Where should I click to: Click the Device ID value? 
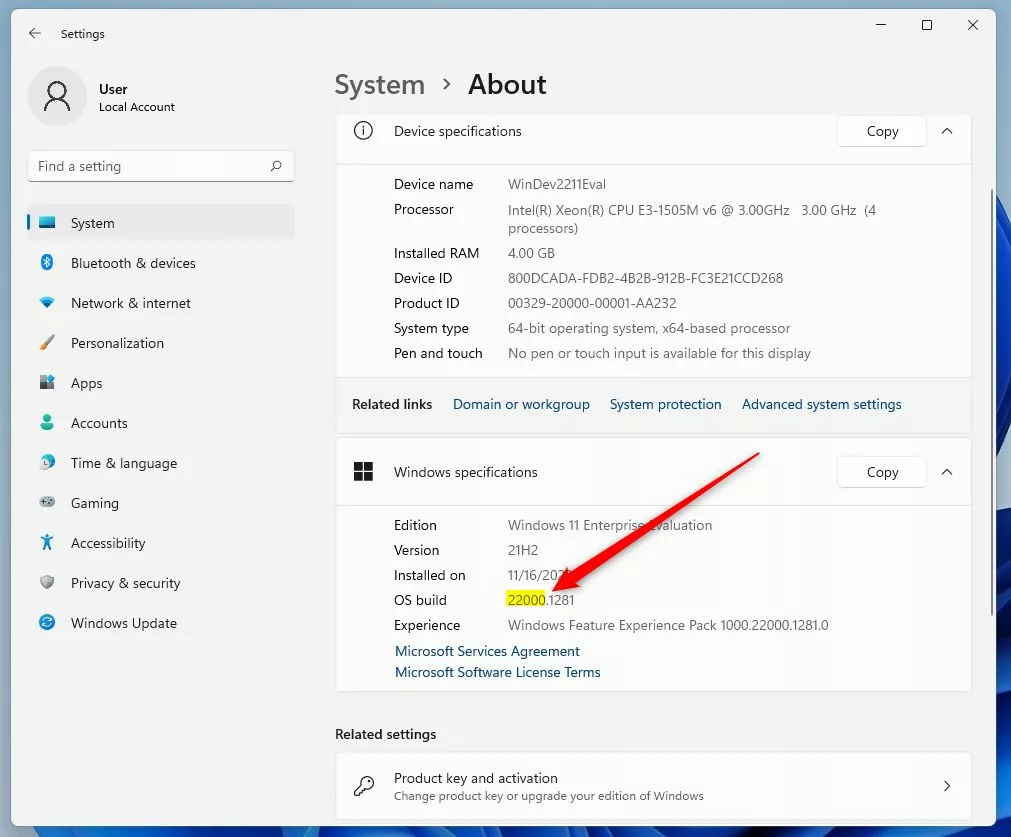pyautogui.click(x=645, y=279)
